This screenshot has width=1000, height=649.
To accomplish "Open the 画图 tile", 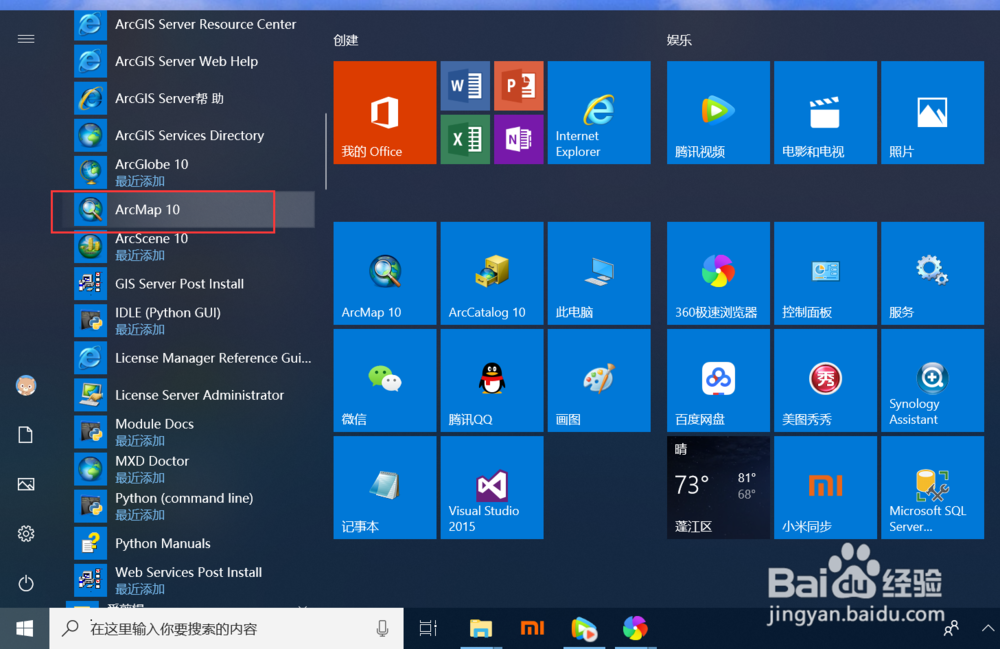I will [599, 381].
